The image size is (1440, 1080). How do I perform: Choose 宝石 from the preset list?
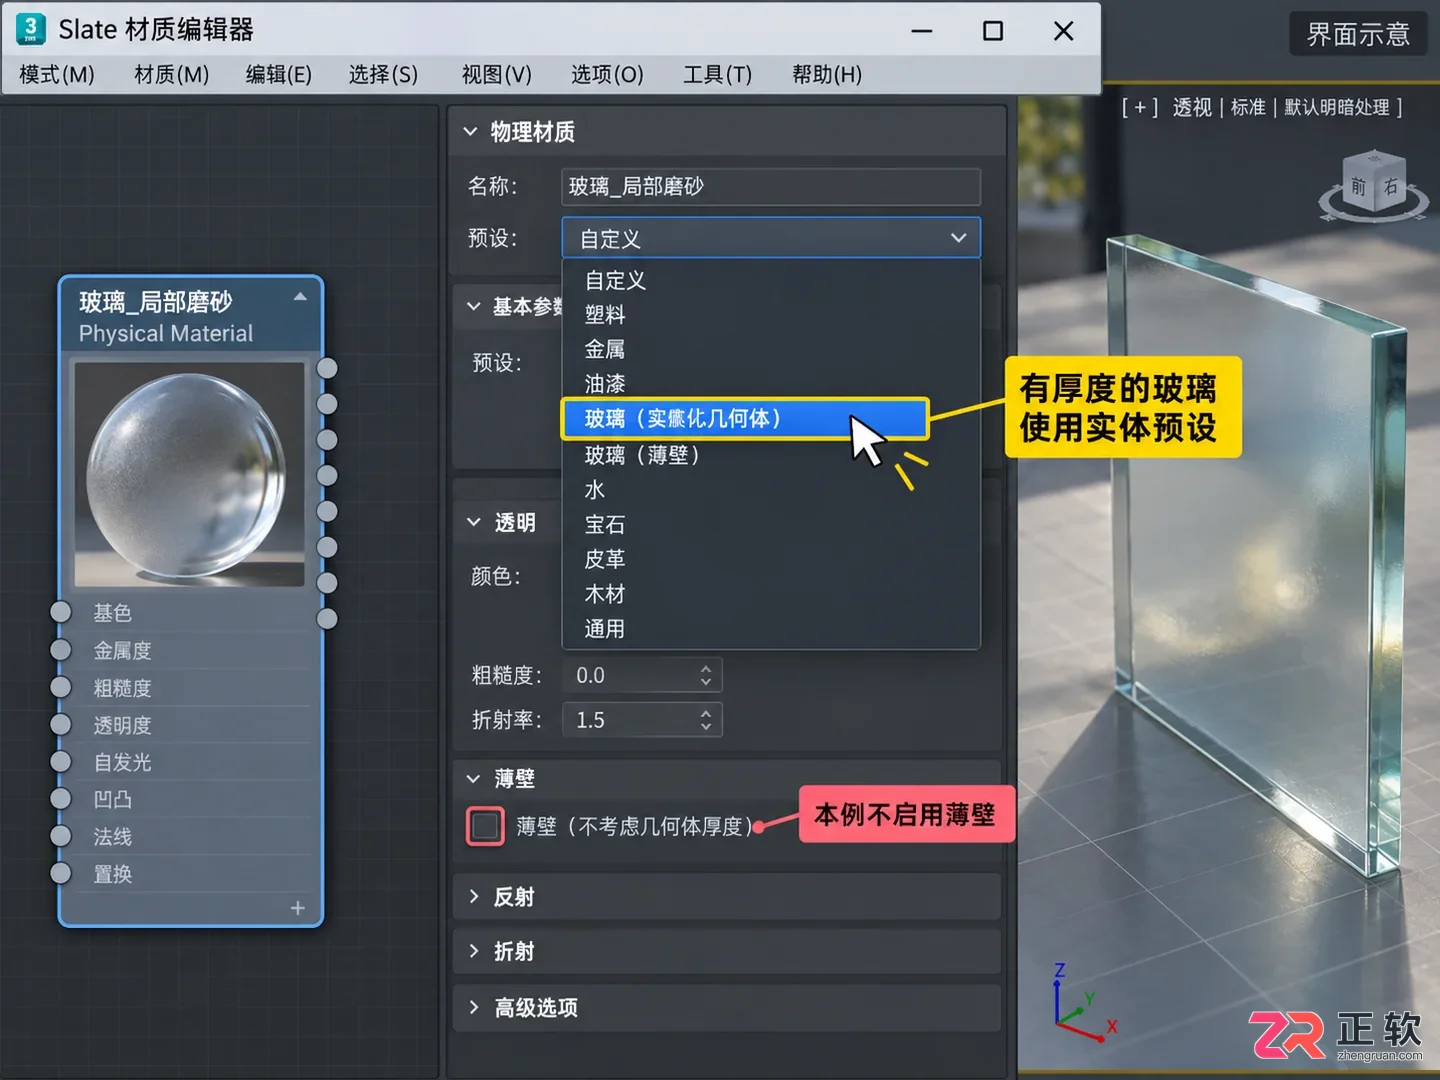771,524
